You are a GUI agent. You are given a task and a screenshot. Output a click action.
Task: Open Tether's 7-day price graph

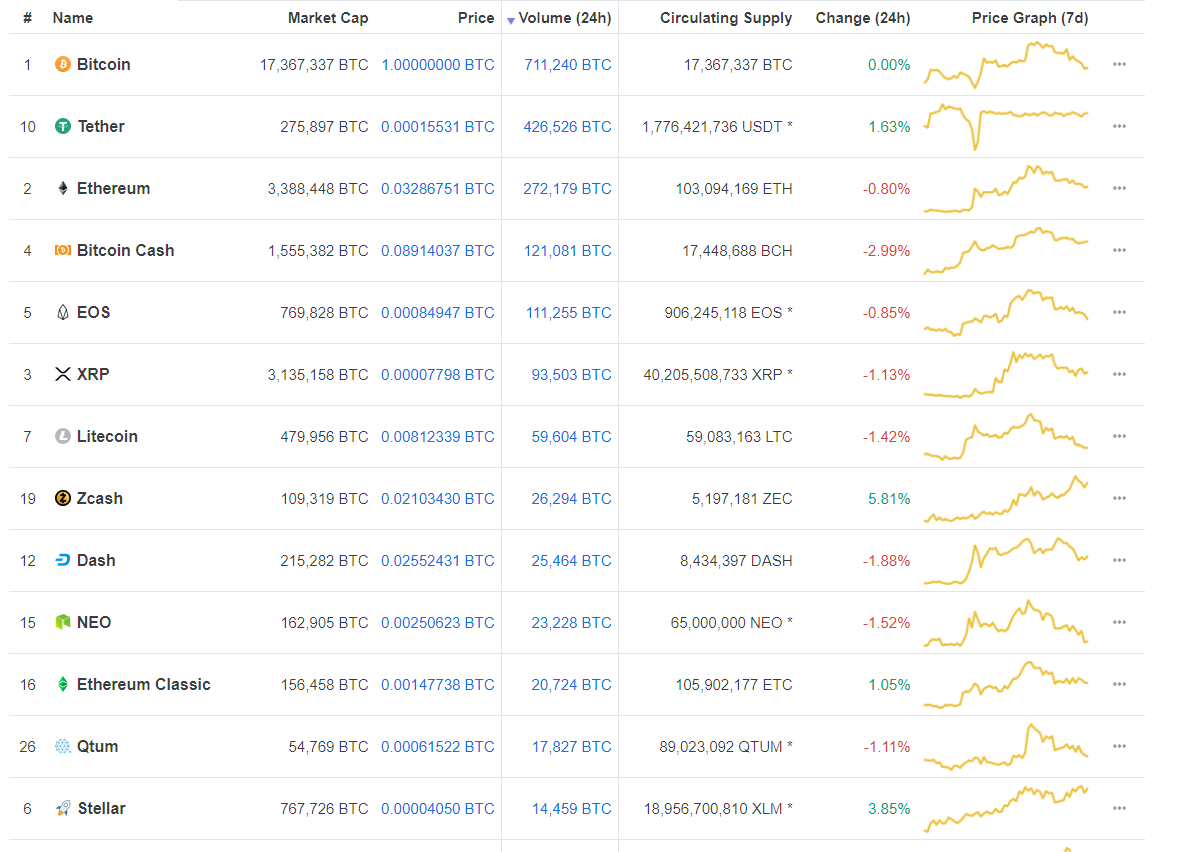[1006, 126]
